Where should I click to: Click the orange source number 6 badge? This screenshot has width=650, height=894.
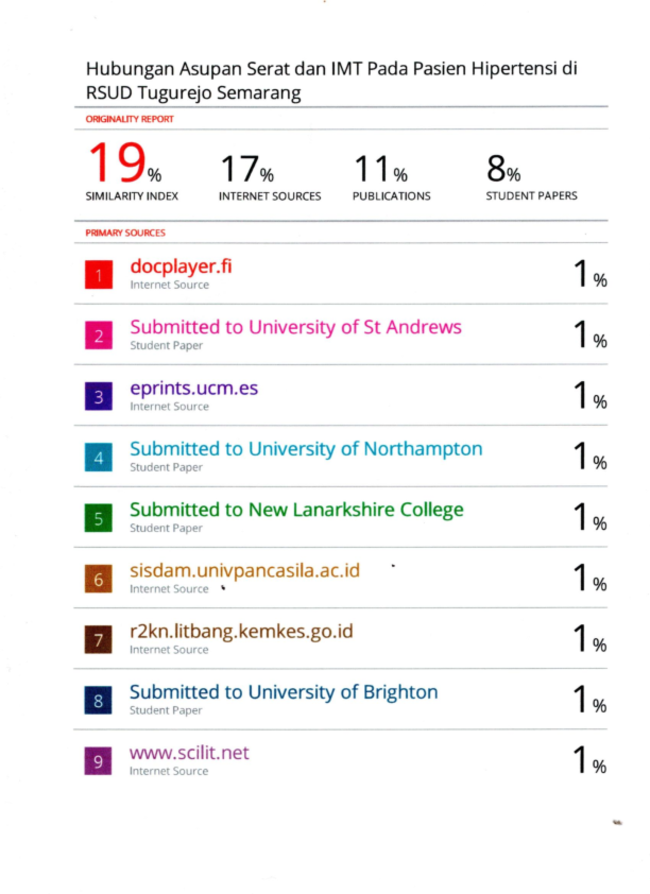(99, 579)
